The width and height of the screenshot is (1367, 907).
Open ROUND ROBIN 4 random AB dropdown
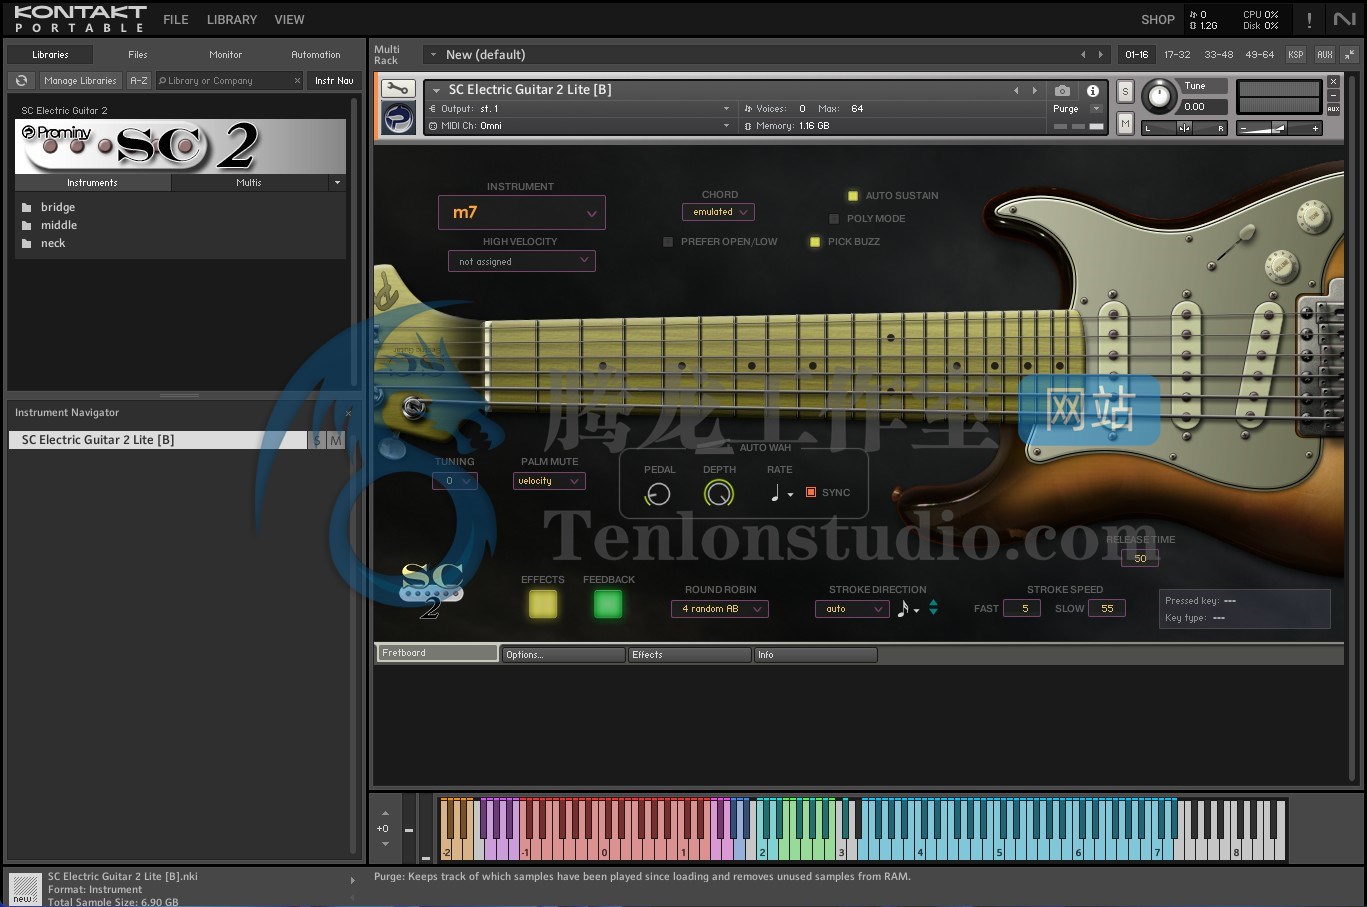(x=719, y=608)
